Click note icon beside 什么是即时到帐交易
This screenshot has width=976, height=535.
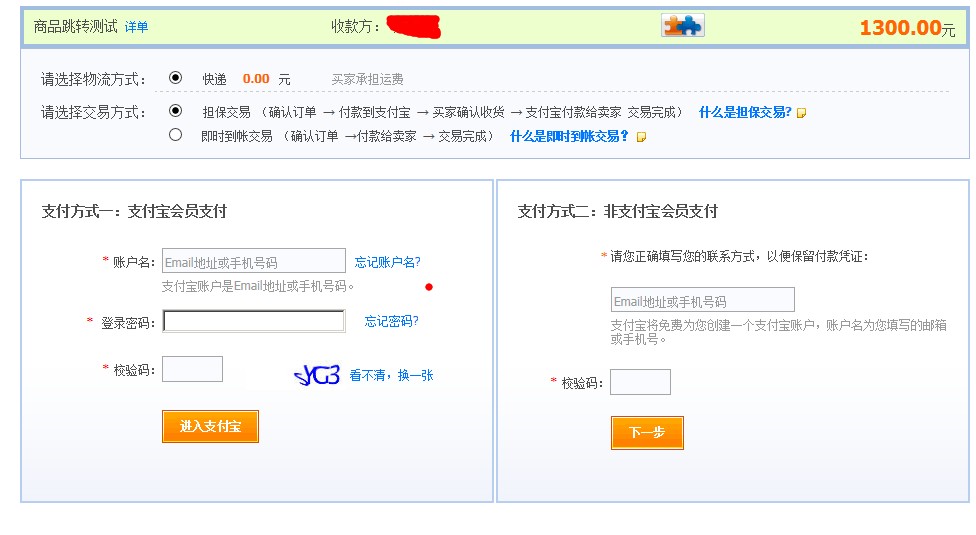[641, 137]
